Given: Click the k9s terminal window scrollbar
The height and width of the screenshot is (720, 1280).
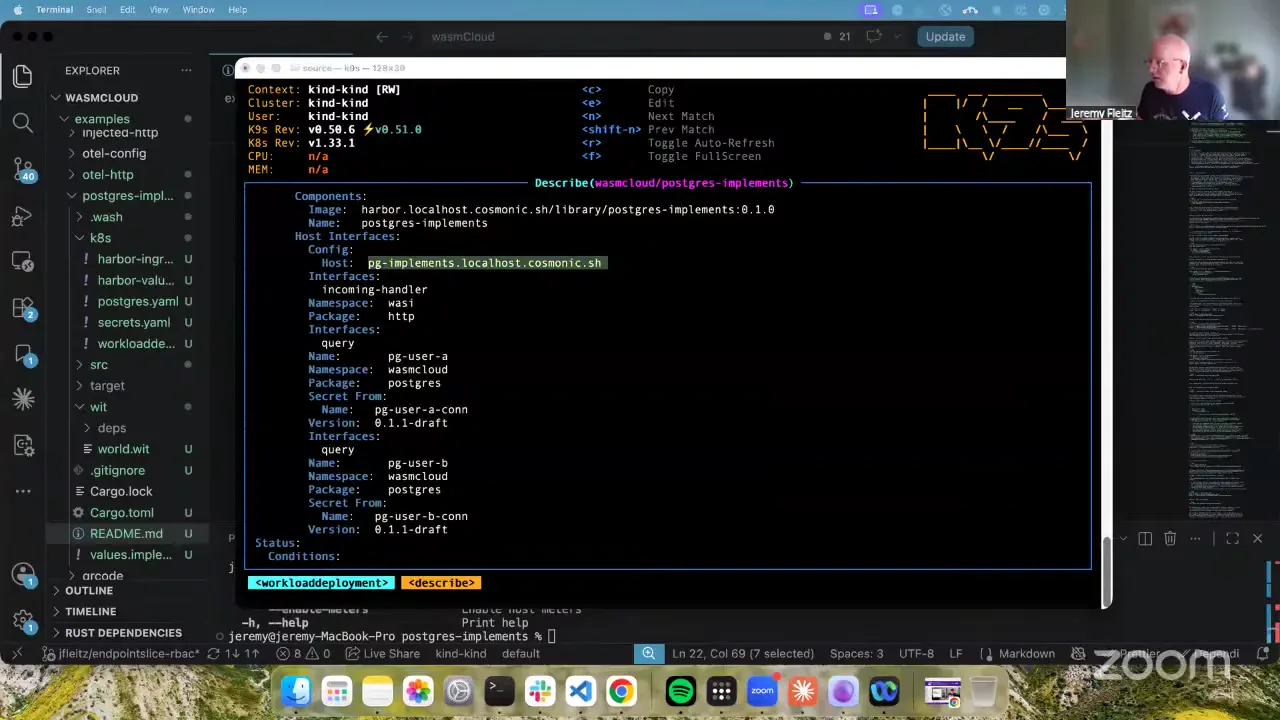Looking at the screenshot, I should [x=1106, y=572].
